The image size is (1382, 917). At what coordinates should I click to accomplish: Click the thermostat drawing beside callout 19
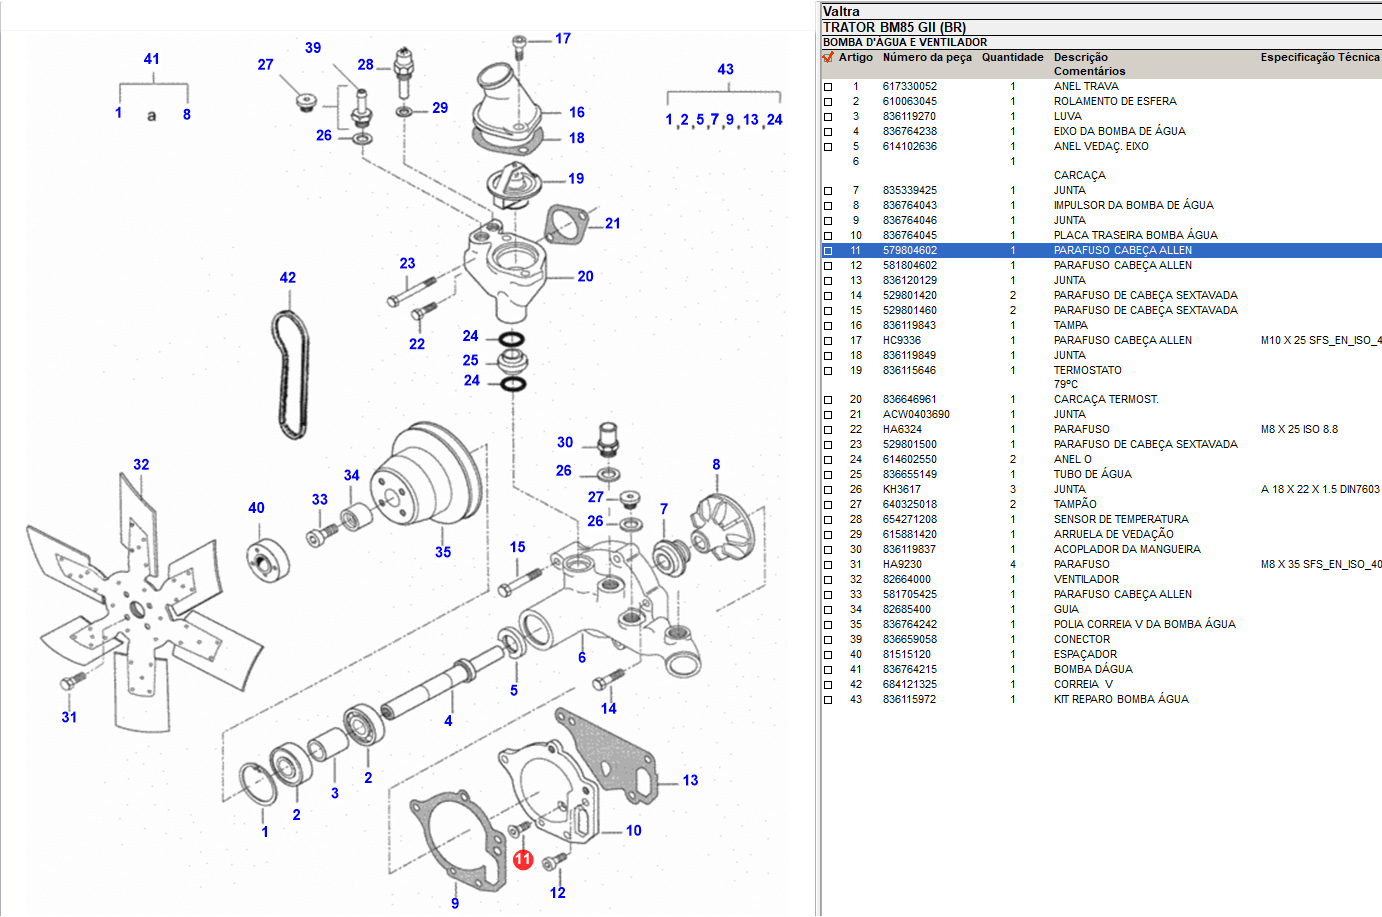[513, 185]
